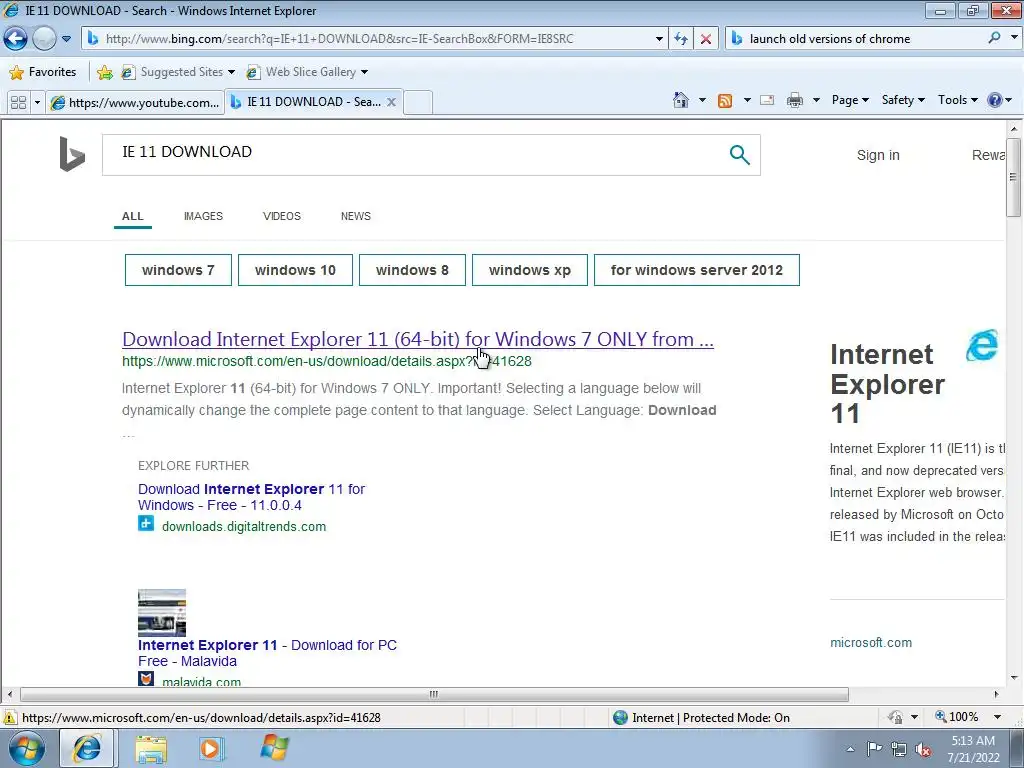This screenshot has height=768, width=1024.
Task: Click the vertical scrollbar down arrow
Action: [x=1014, y=678]
